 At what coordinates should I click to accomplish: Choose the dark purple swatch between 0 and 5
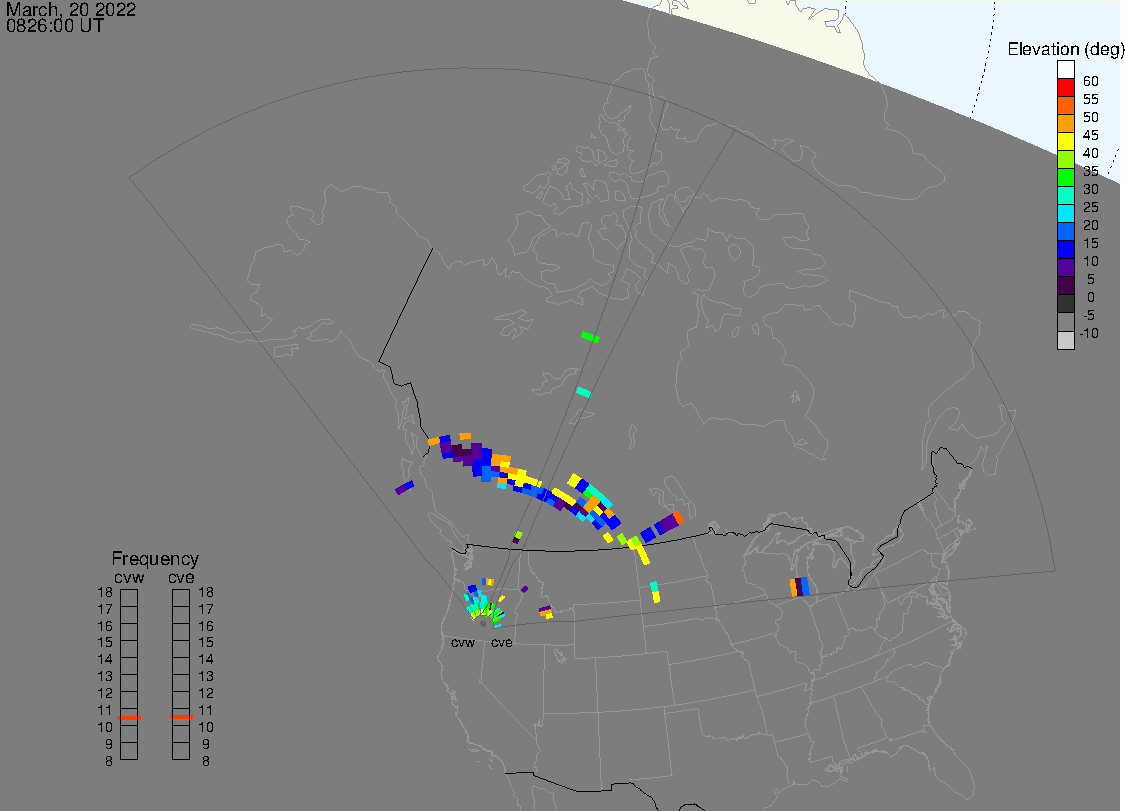pos(1065,285)
